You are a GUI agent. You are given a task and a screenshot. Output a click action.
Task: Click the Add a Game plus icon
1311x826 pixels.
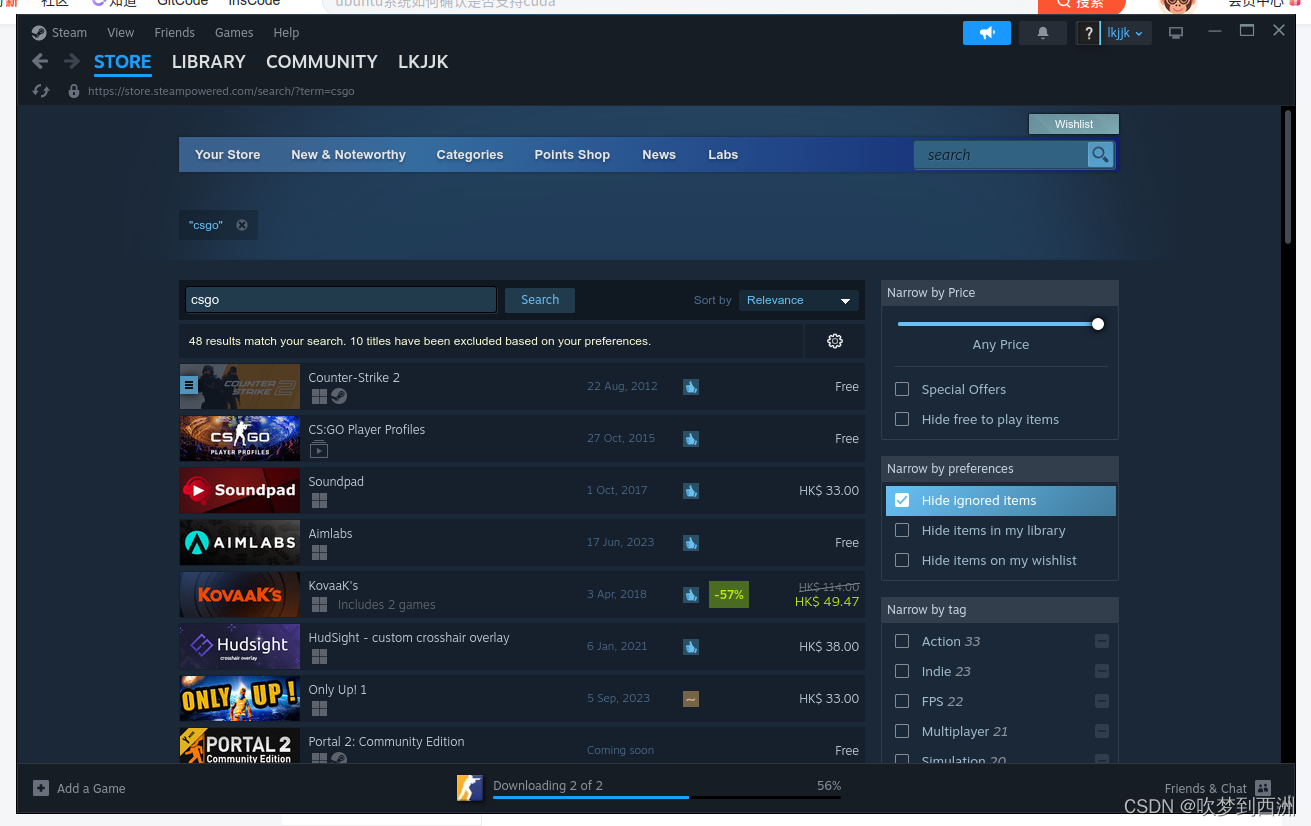point(41,788)
